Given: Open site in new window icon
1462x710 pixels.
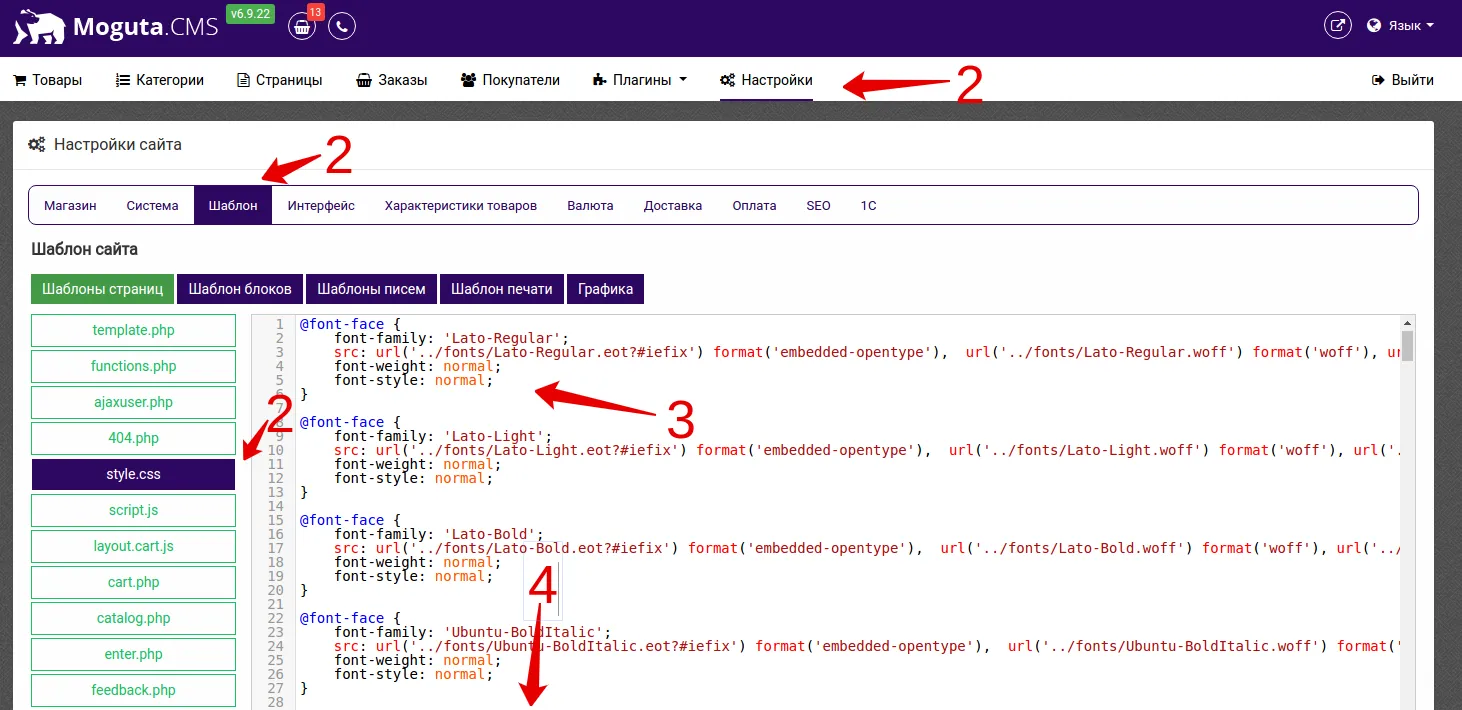Looking at the screenshot, I should 1337,26.
